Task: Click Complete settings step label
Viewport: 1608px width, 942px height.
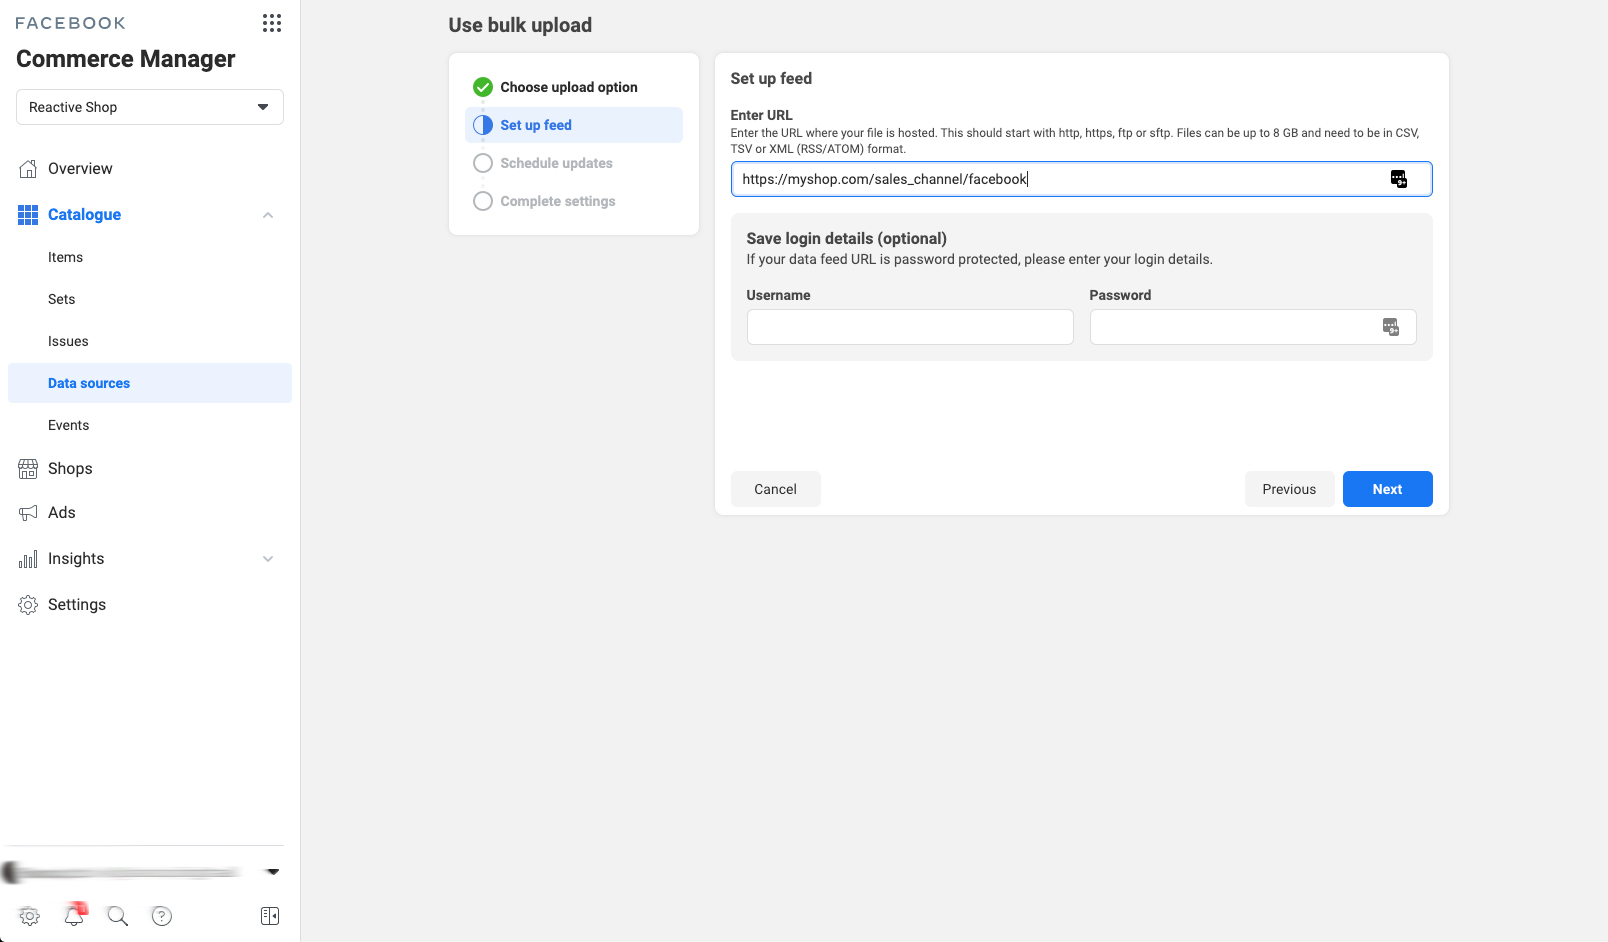Action: pyautogui.click(x=558, y=201)
